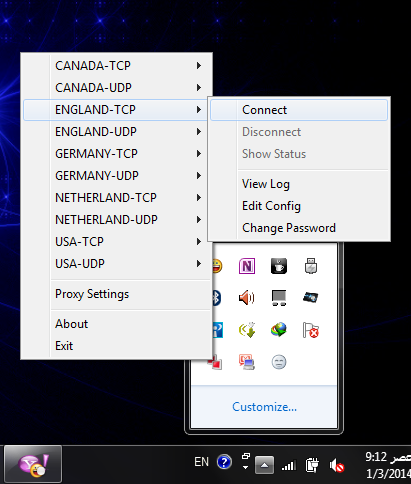Viewport: 411px width, 484px height.
Task: Click the Customize... link
Action: click(264, 407)
